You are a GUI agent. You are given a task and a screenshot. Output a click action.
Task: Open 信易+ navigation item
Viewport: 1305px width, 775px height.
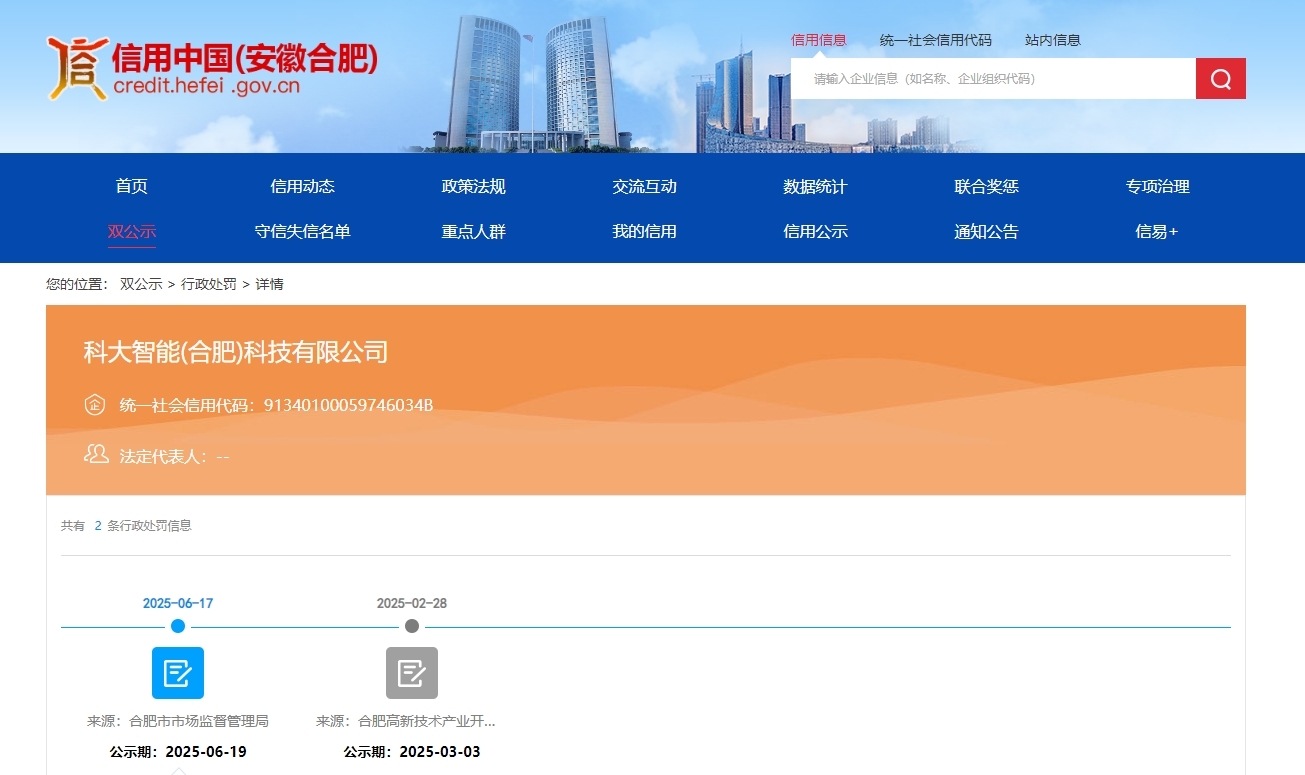click(1157, 232)
